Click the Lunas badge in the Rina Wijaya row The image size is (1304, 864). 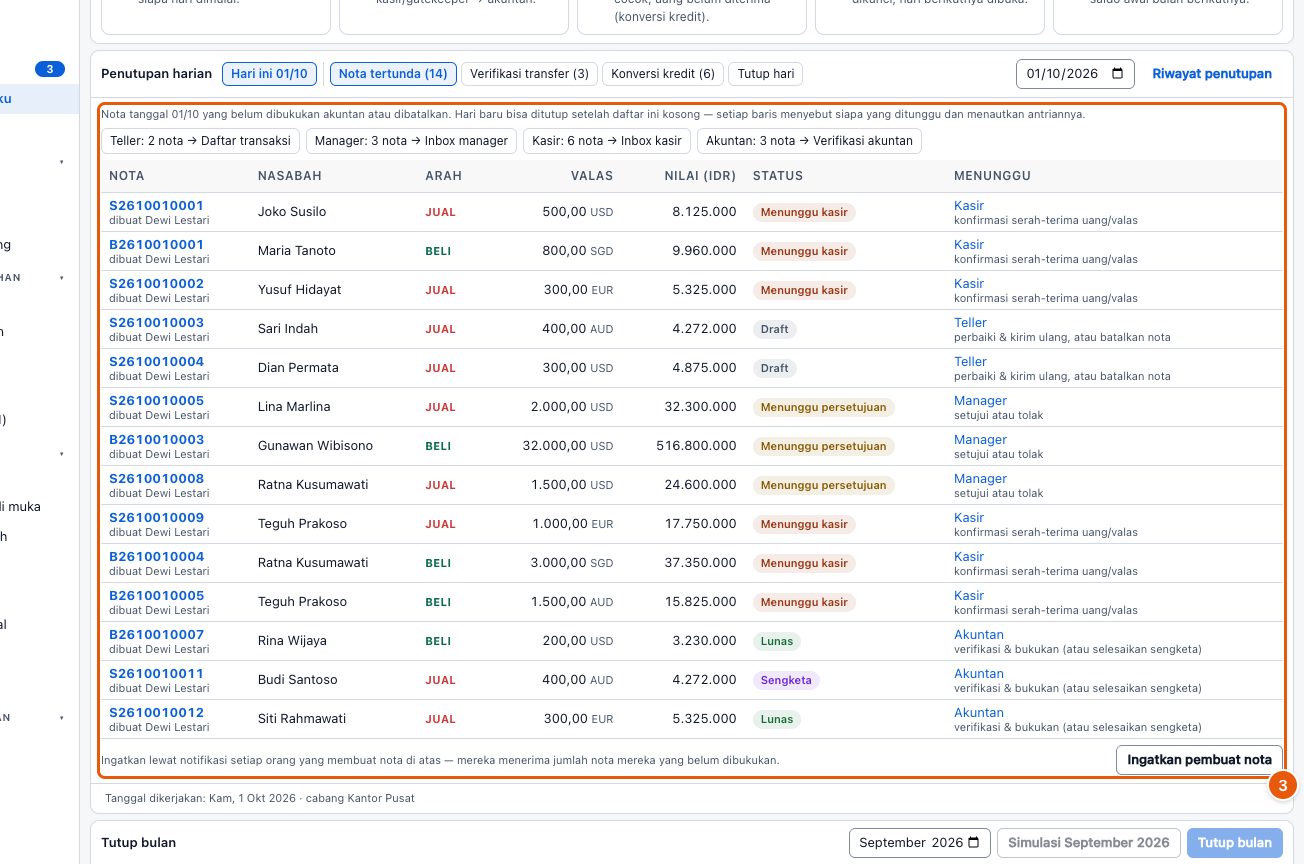coord(777,641)
